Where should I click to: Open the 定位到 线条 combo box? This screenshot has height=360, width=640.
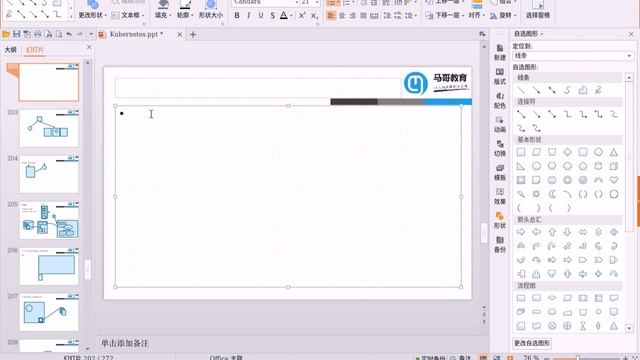573,56
